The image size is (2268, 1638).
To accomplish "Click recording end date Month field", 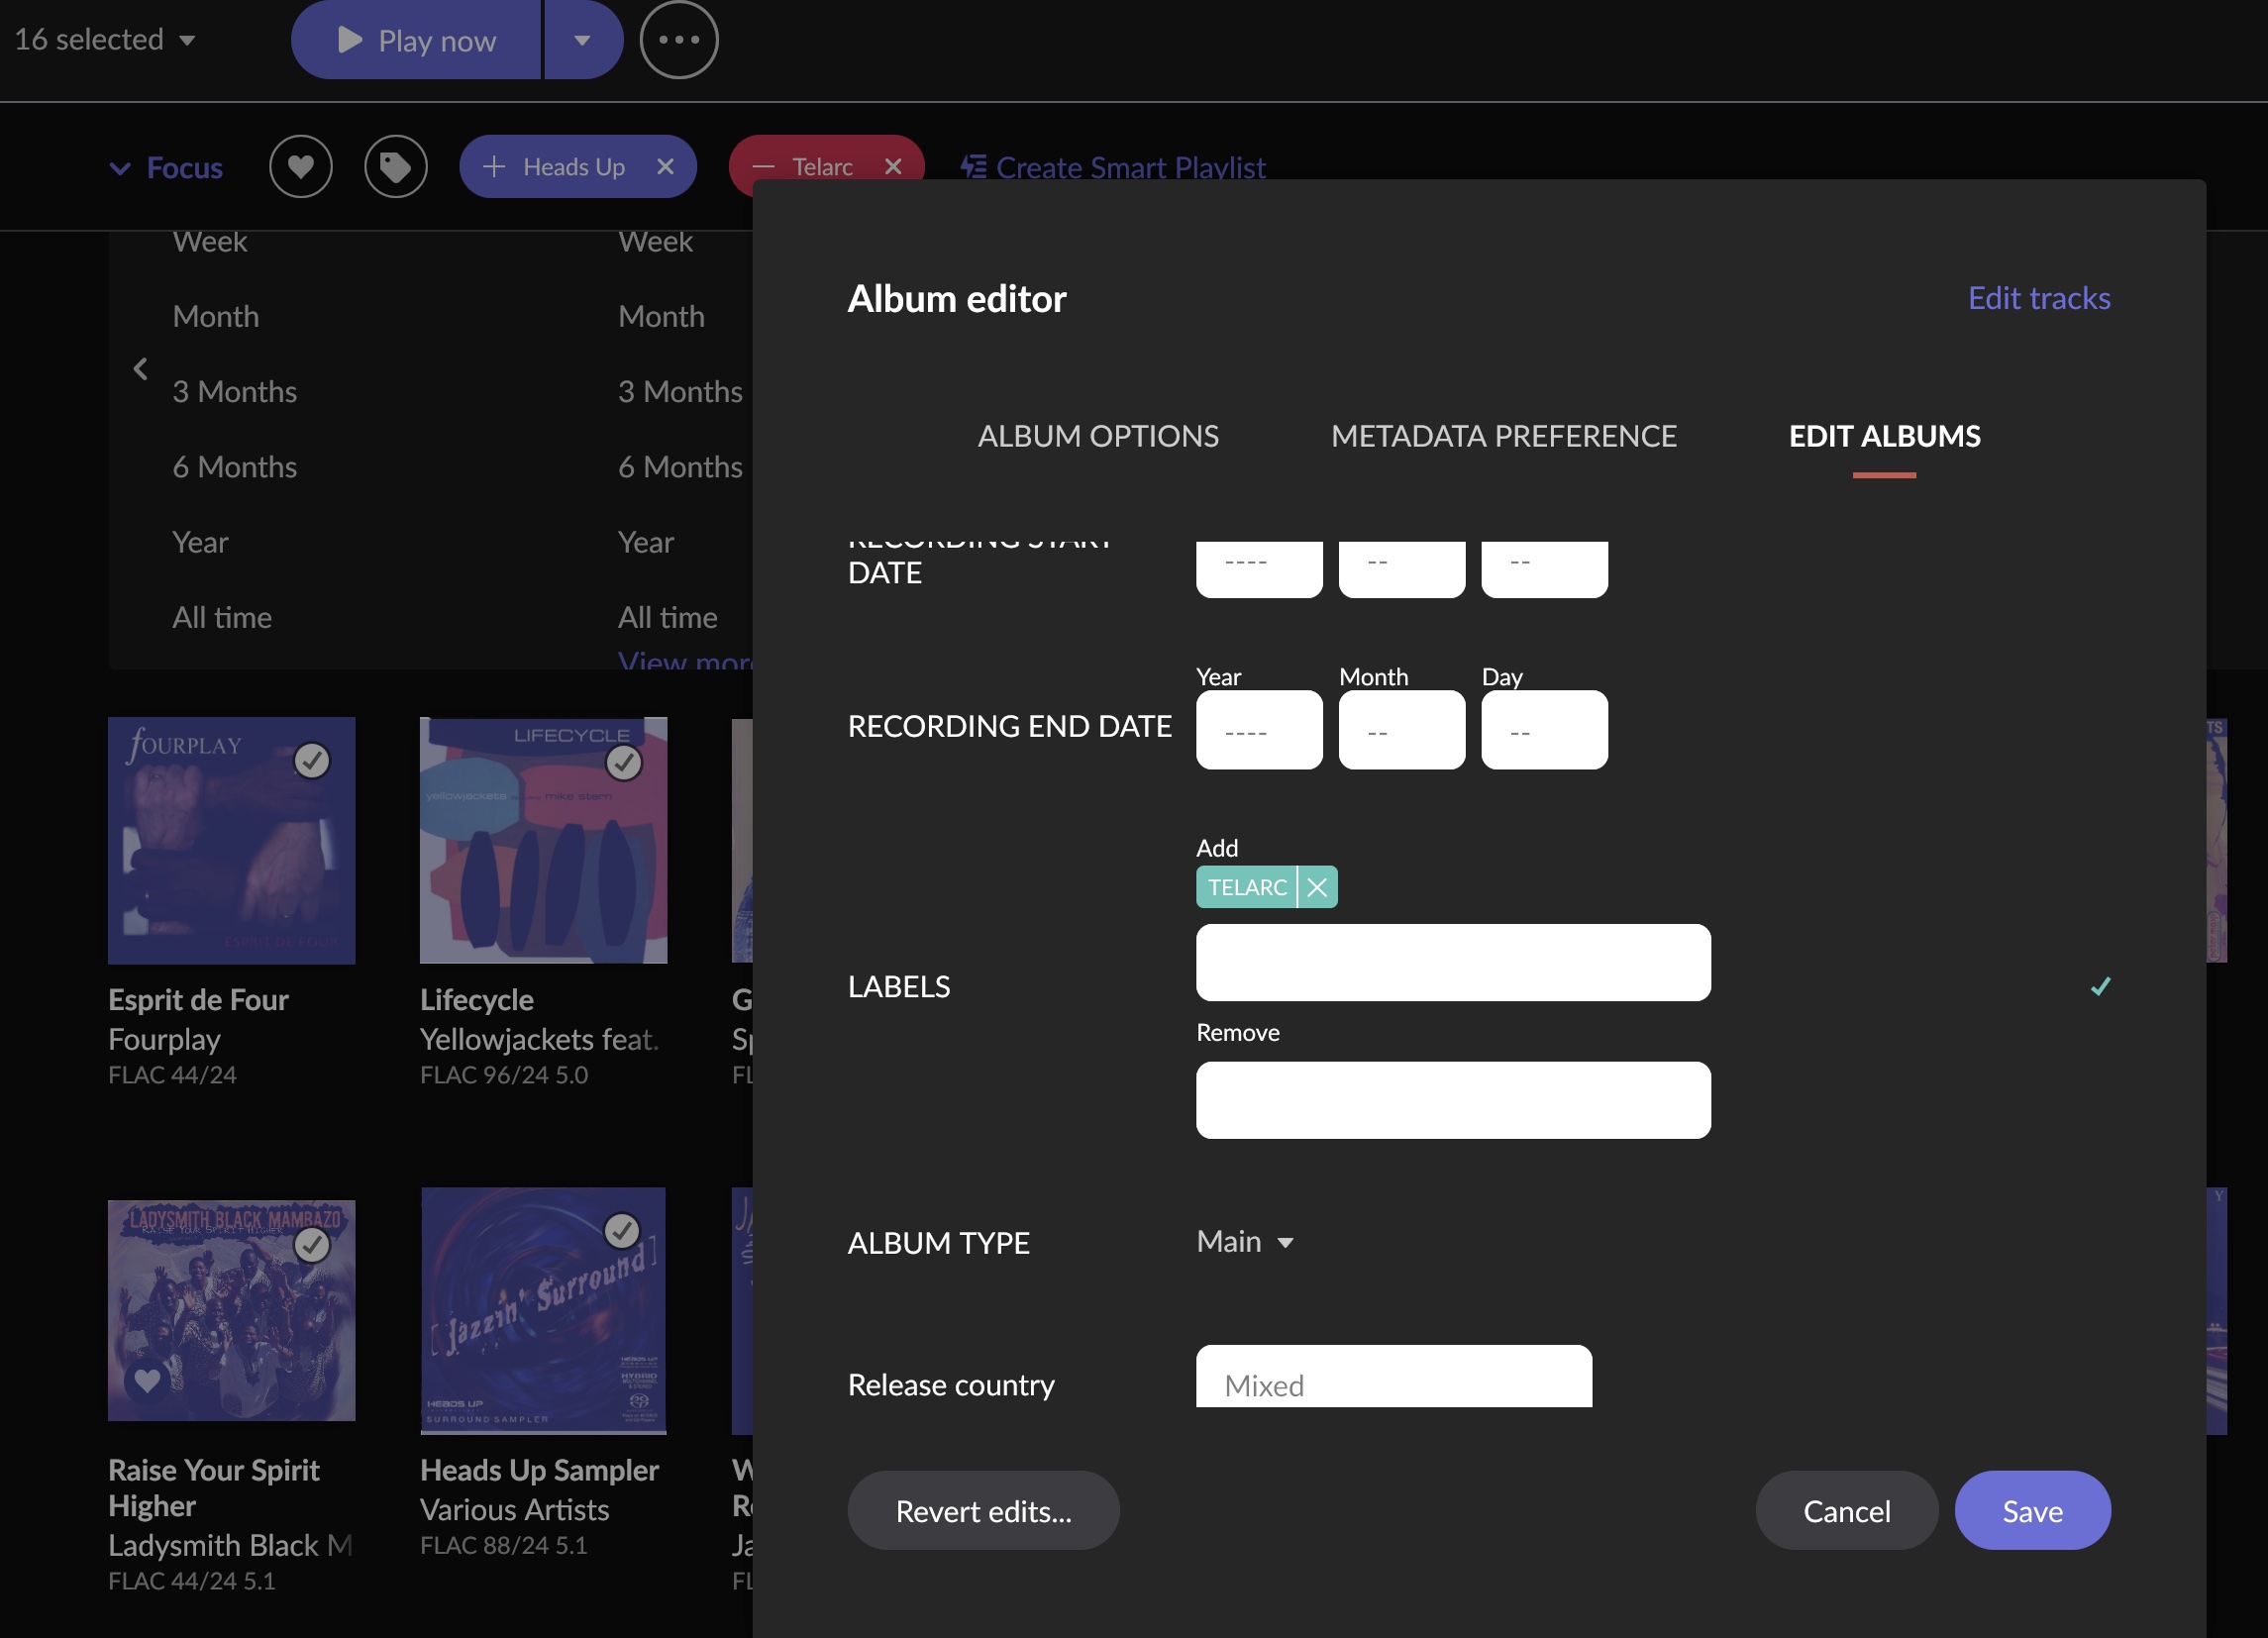I will tap(1402, 730).
